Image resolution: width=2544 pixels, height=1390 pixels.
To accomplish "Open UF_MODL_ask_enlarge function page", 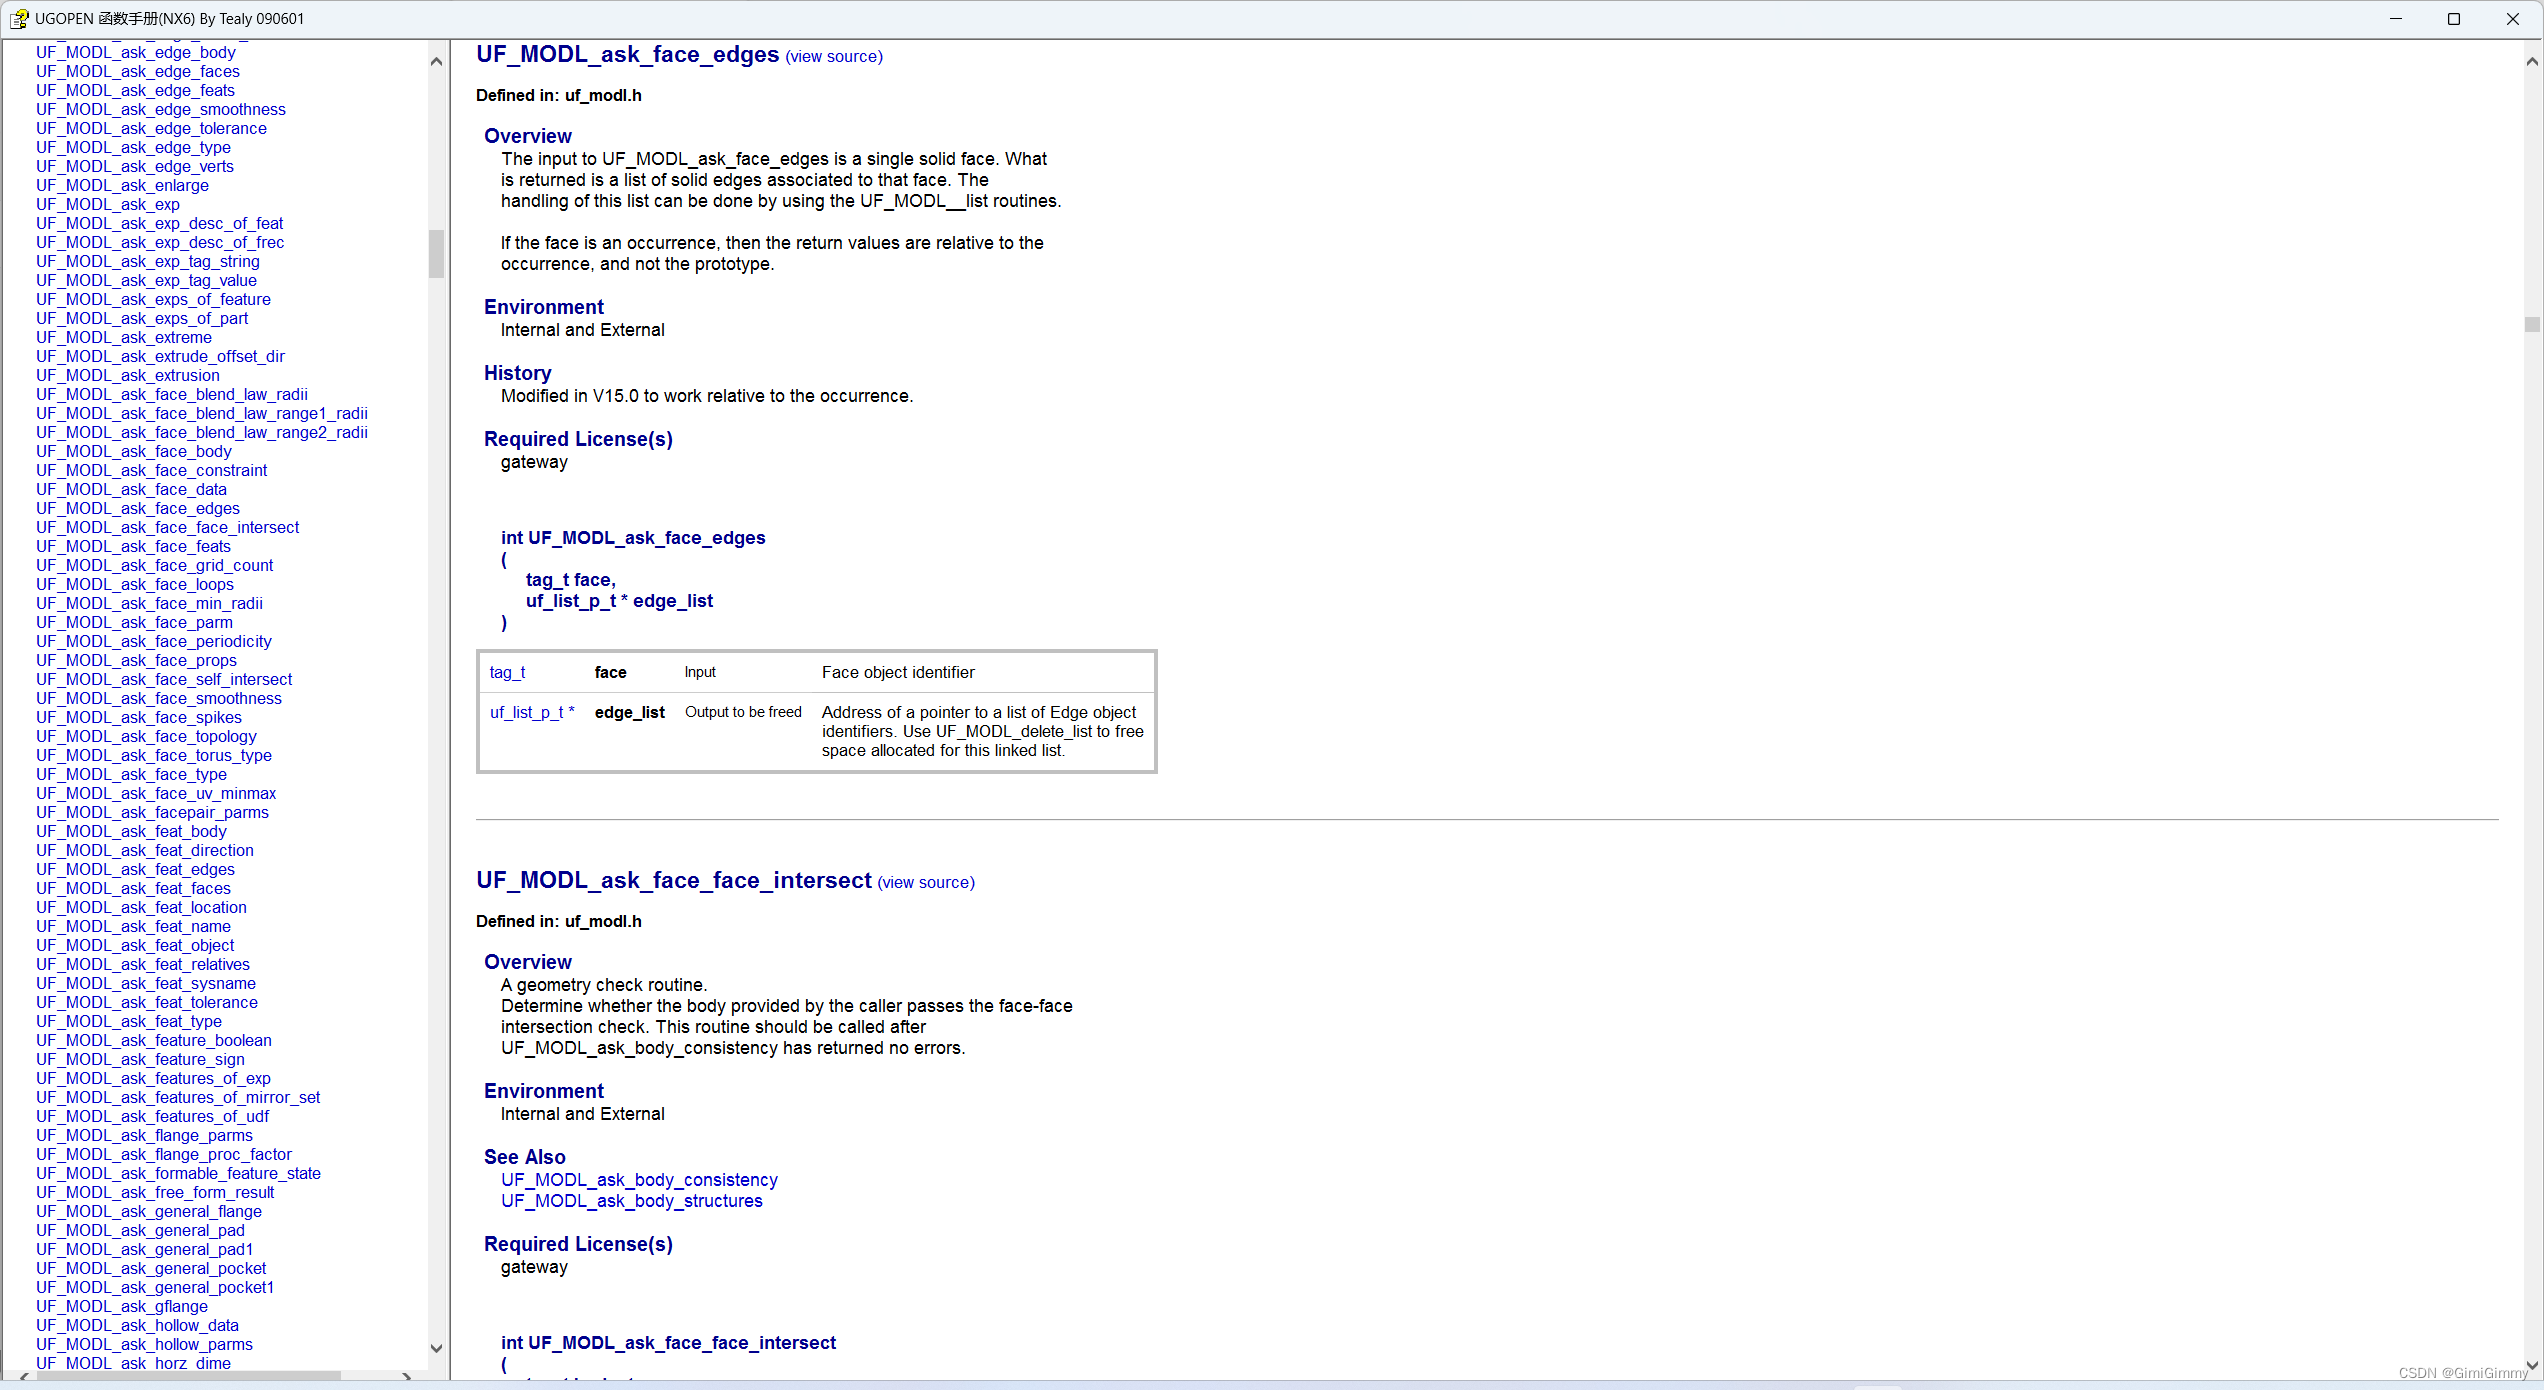I will (122, 185).
